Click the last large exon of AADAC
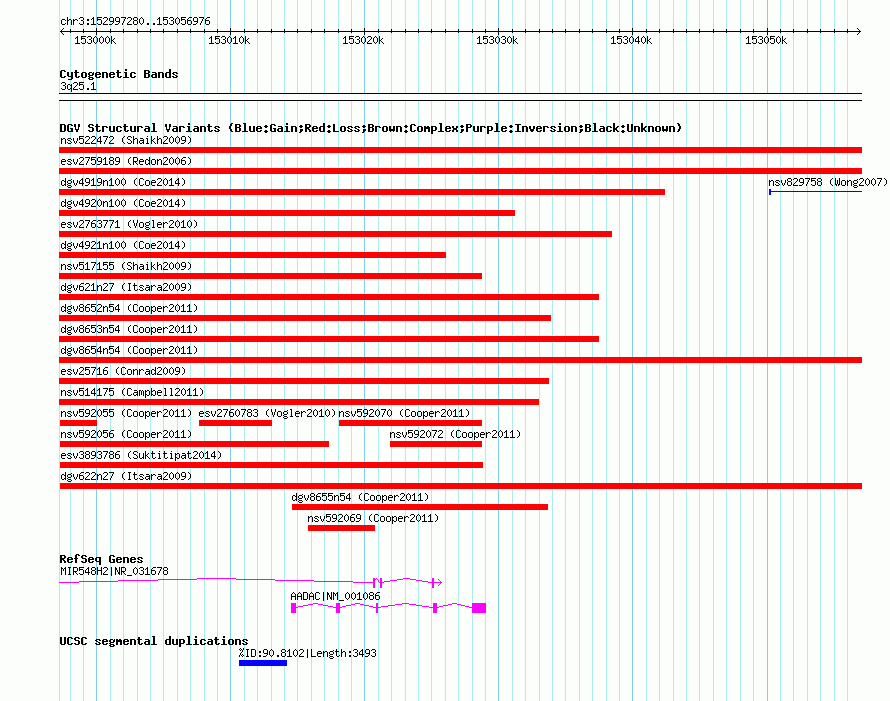The height and width of the screenshot is (701, 890). click(x=479, y=608)
